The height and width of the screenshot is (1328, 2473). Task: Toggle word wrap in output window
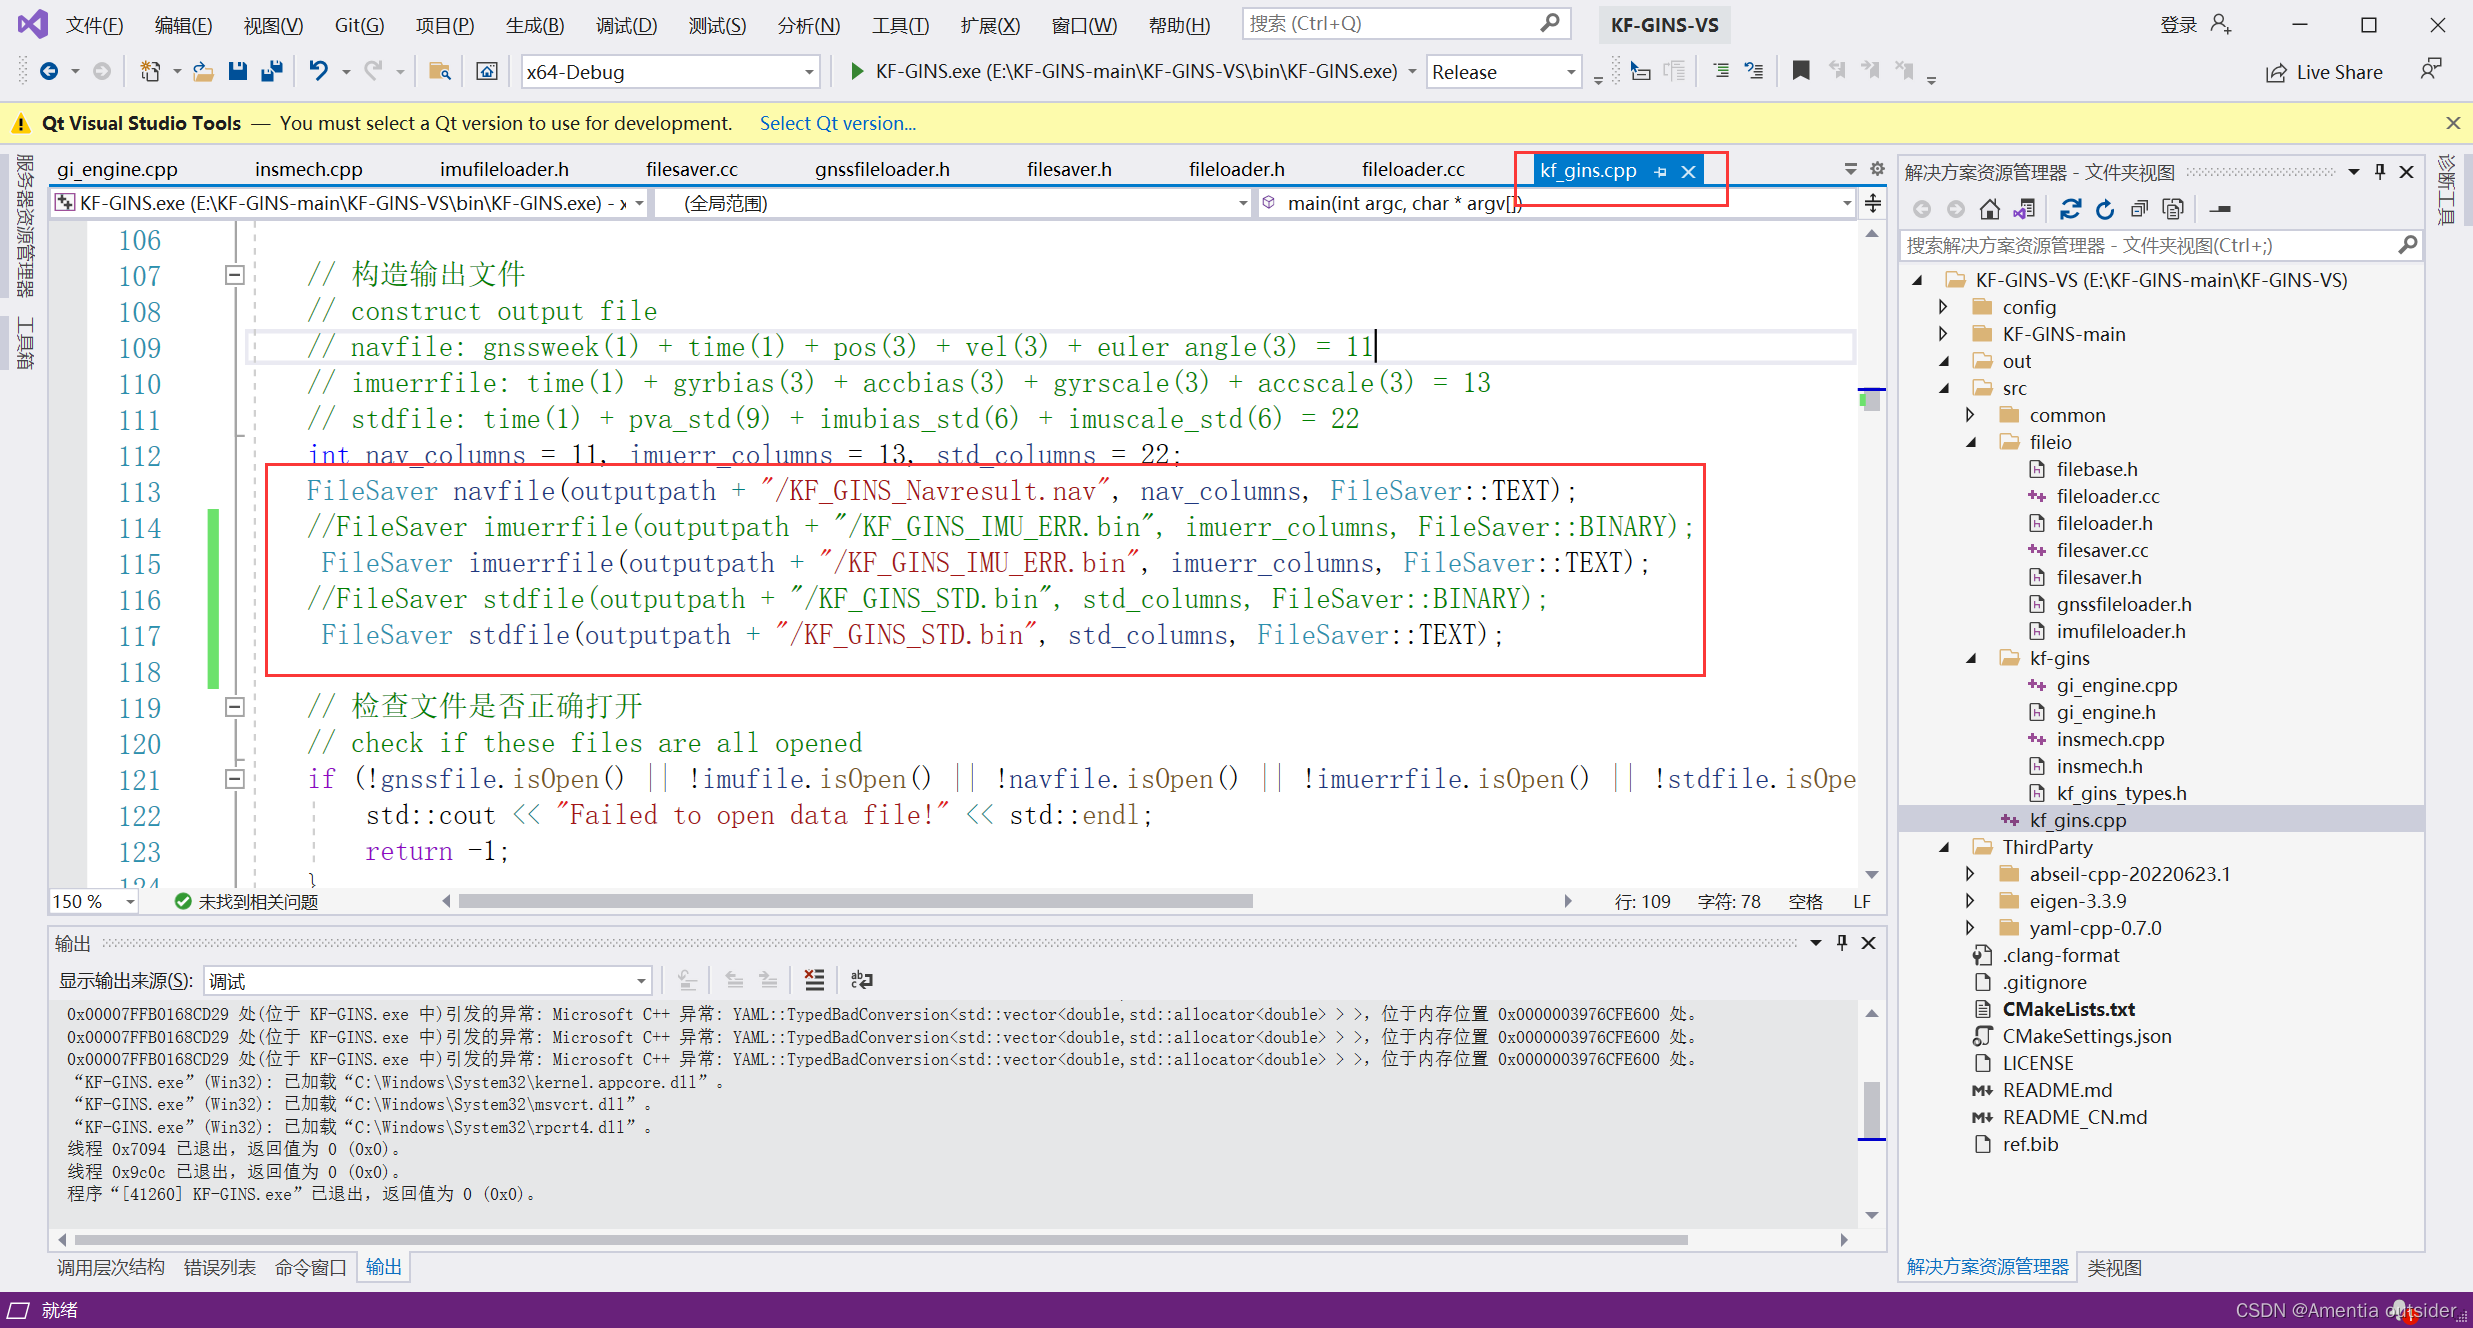coord(861,980)
